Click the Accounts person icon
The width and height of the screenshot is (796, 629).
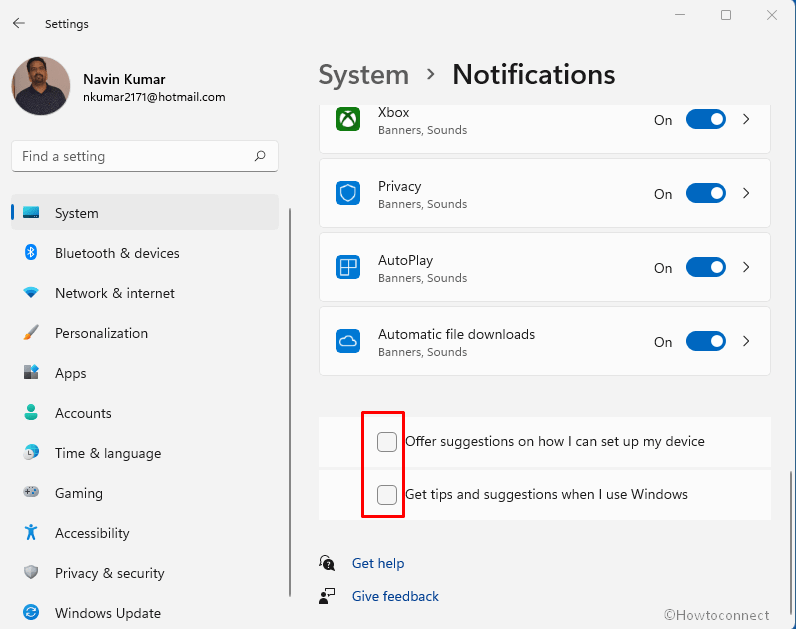point(31,412)
